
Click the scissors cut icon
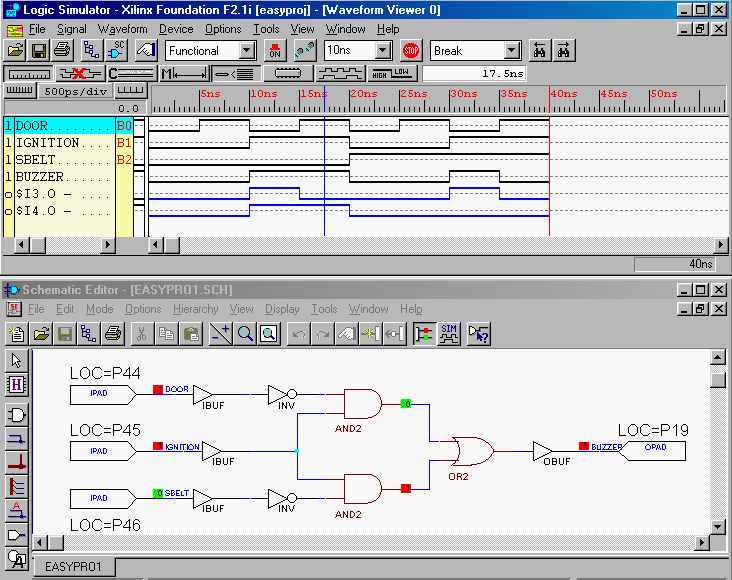pos(142,333)
